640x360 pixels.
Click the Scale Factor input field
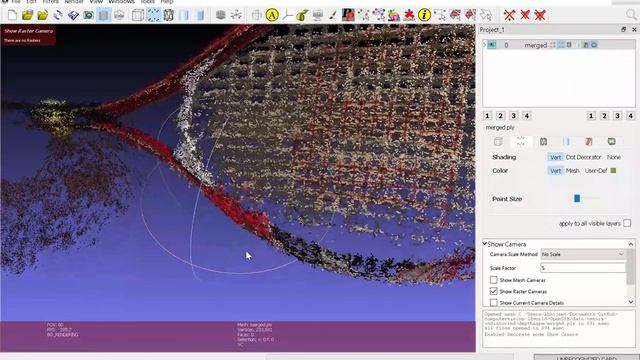(583, 268)
